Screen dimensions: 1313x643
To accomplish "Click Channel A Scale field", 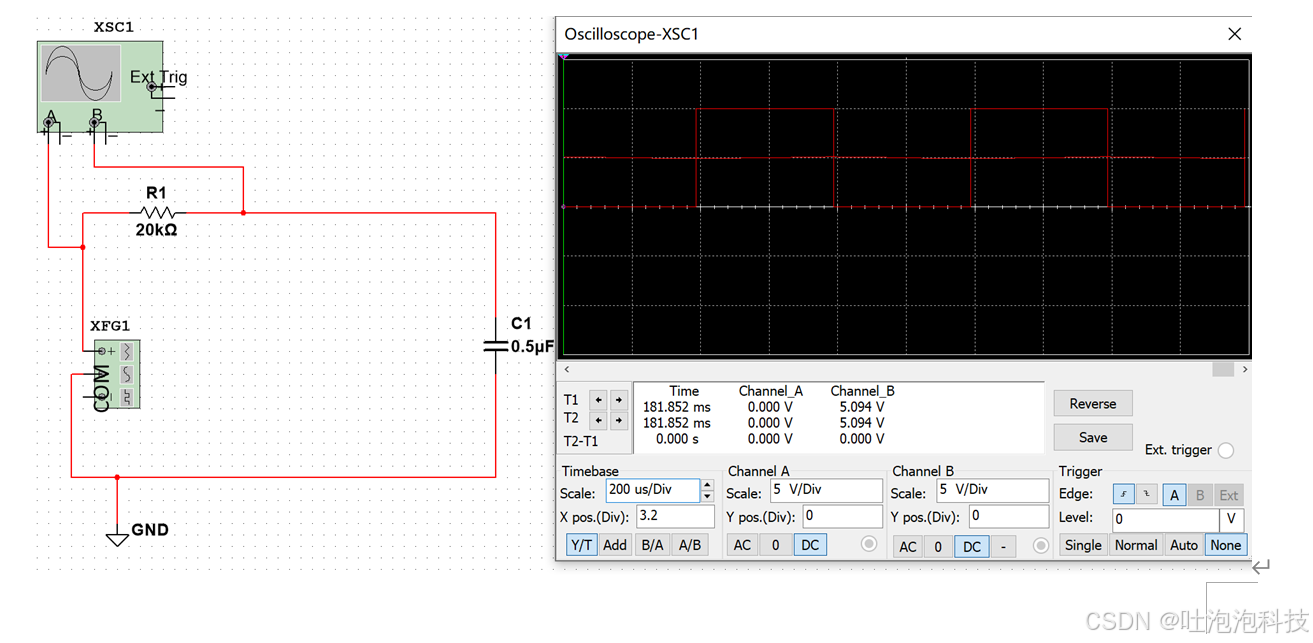I will pyautogui.click(x=825, y=491).
